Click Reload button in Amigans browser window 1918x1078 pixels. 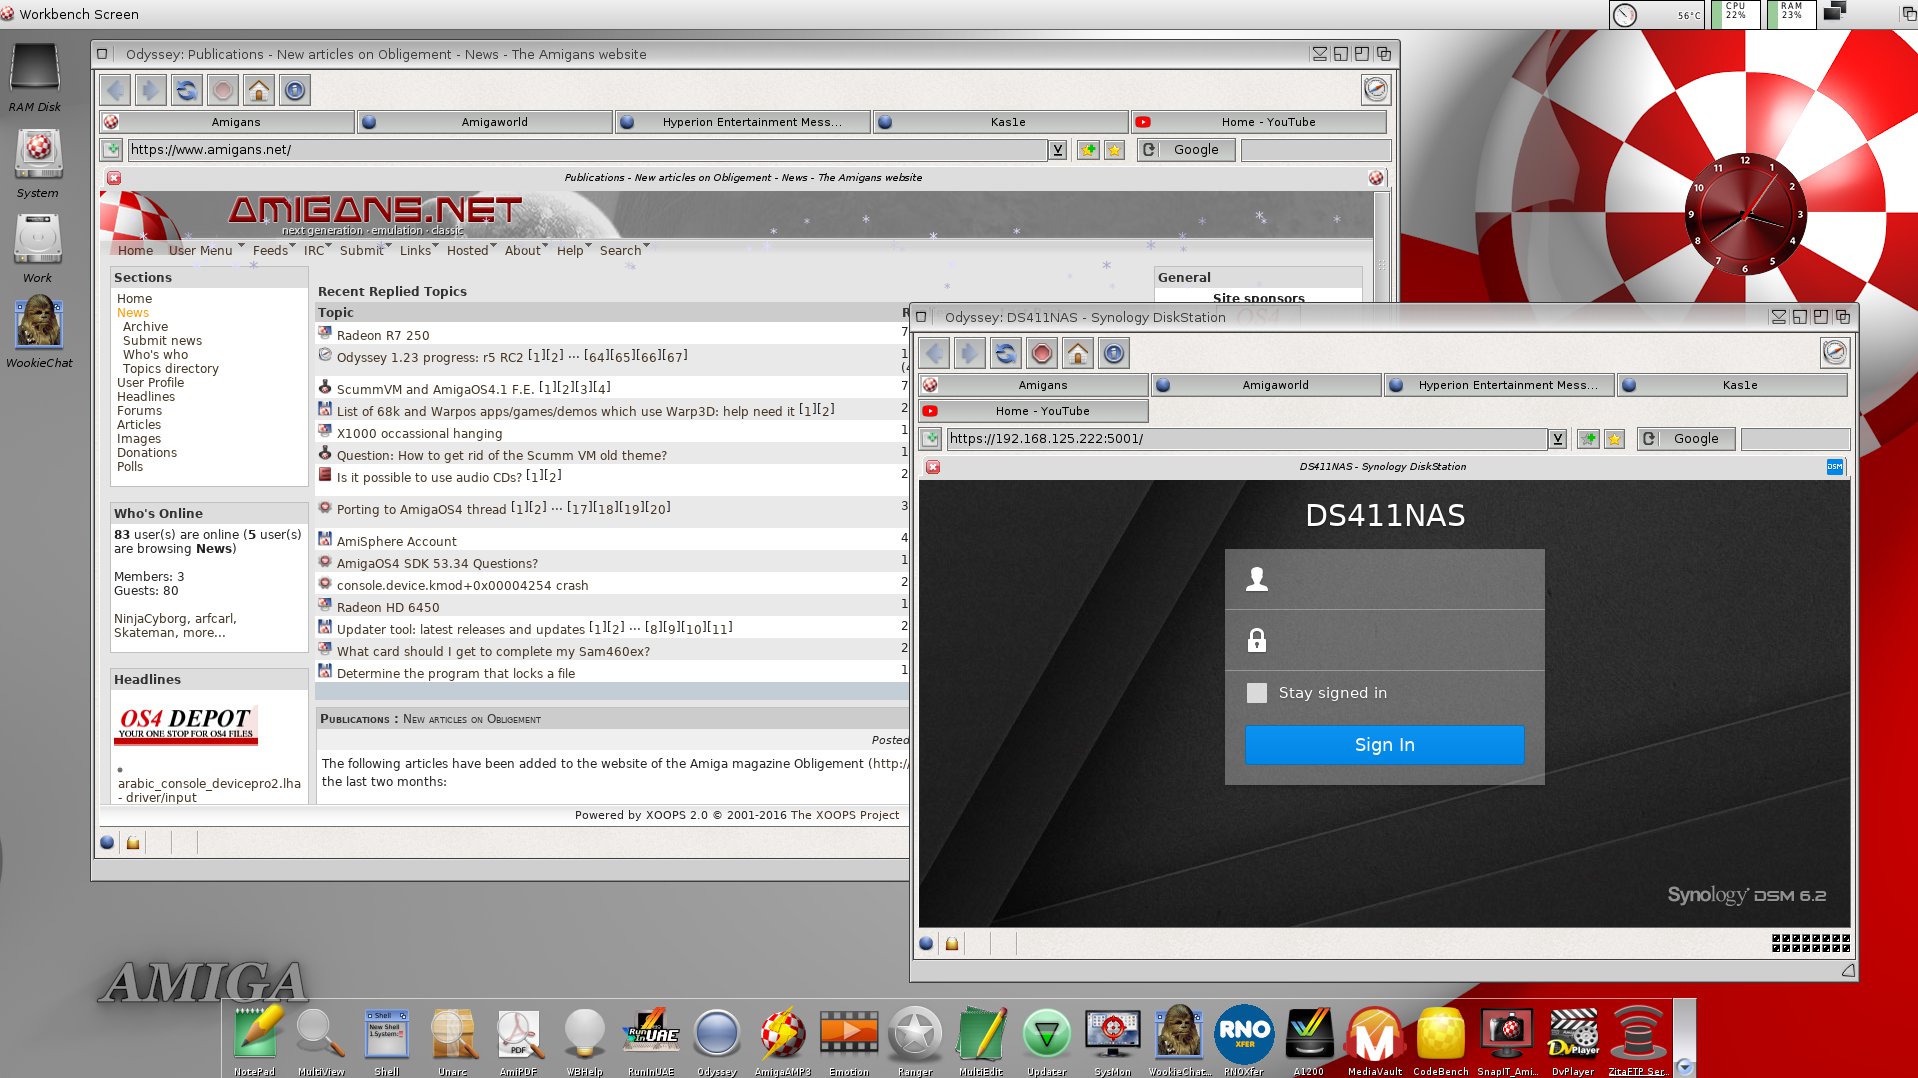pyautogui.click(x=186, y=91)
